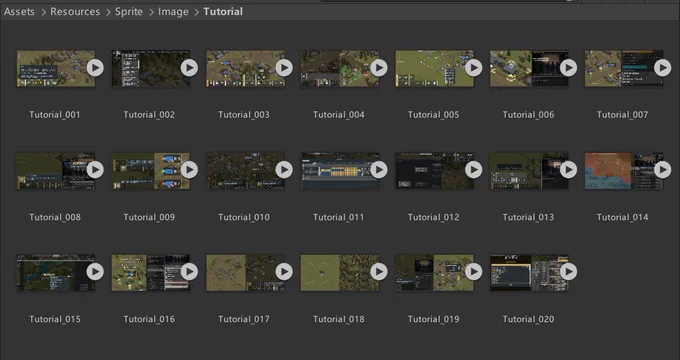
Task: Select the Tutorial_011 sprite thumbnail
Action: 340,170
